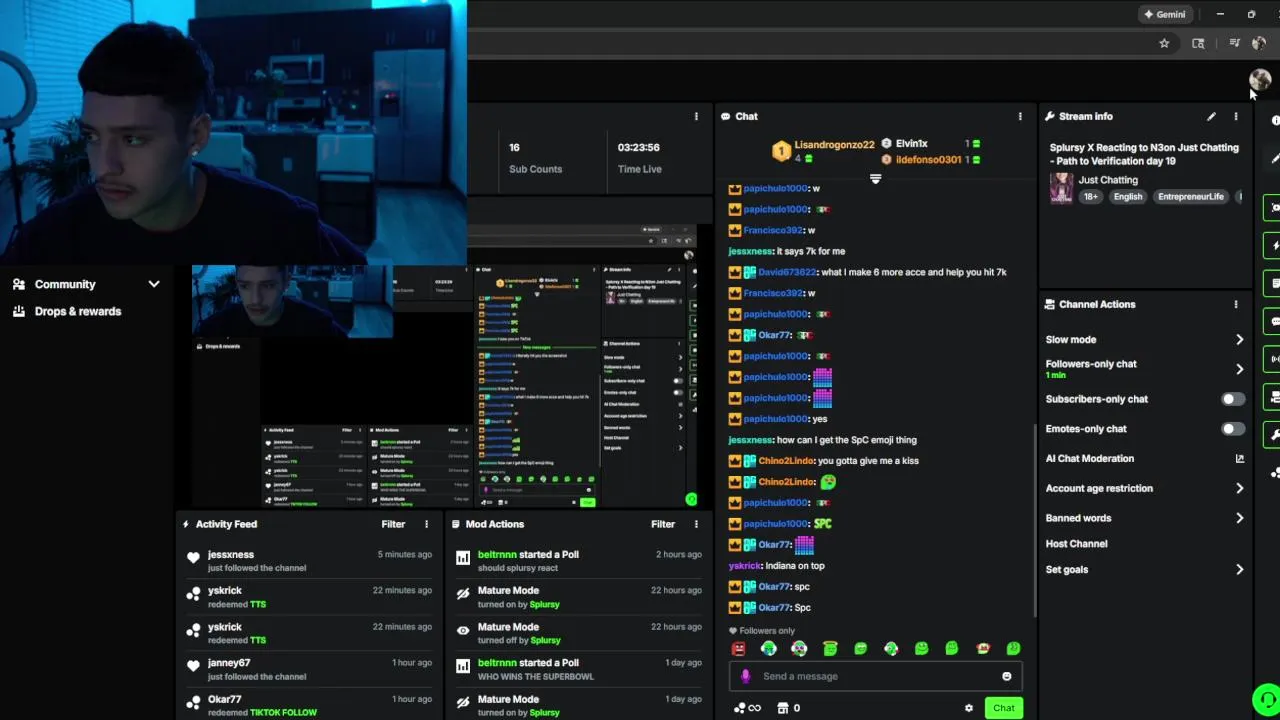Viewport: 1280px width, 720px height.
Task: Open username Chino2Lindo kiss message
Action: pyautogui.click(x=786, y=461)
